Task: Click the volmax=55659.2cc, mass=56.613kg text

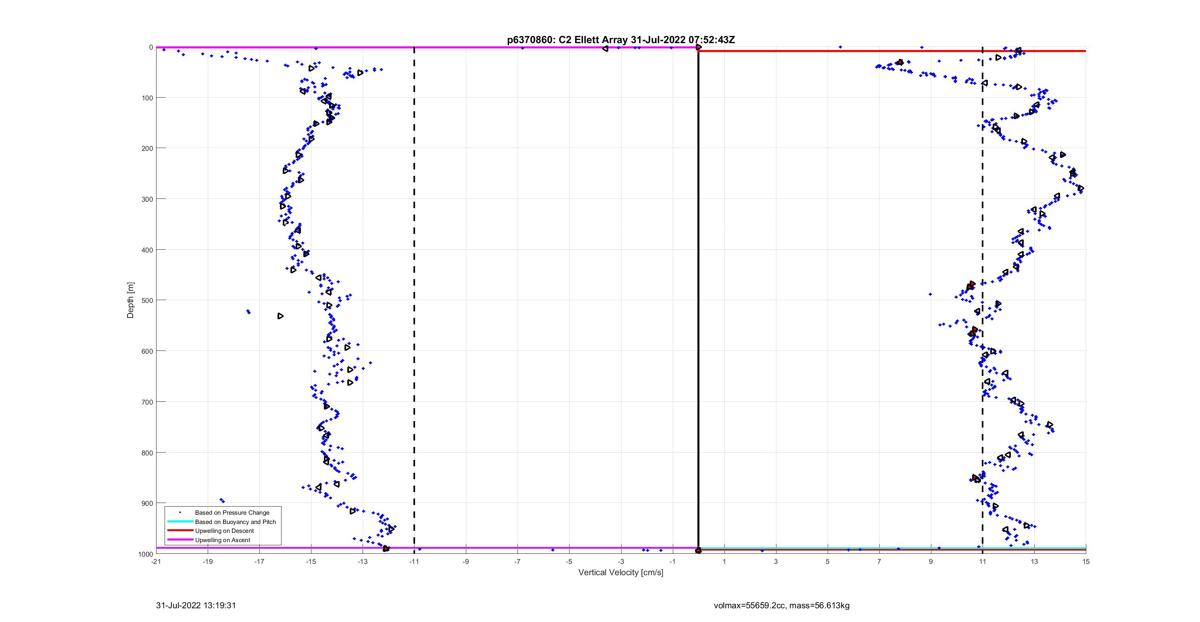Action: point(781,605)
